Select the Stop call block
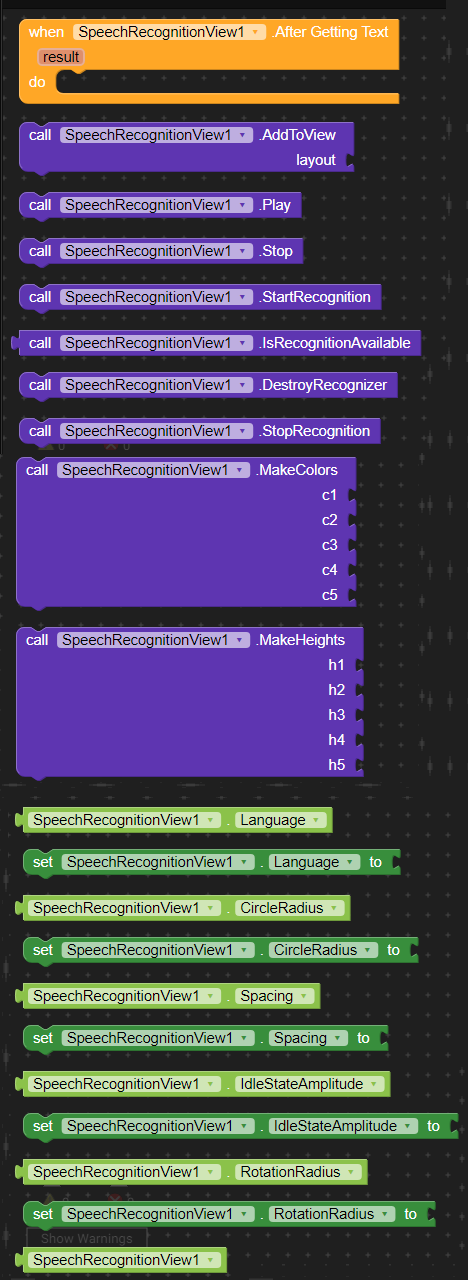 point(160,251)
